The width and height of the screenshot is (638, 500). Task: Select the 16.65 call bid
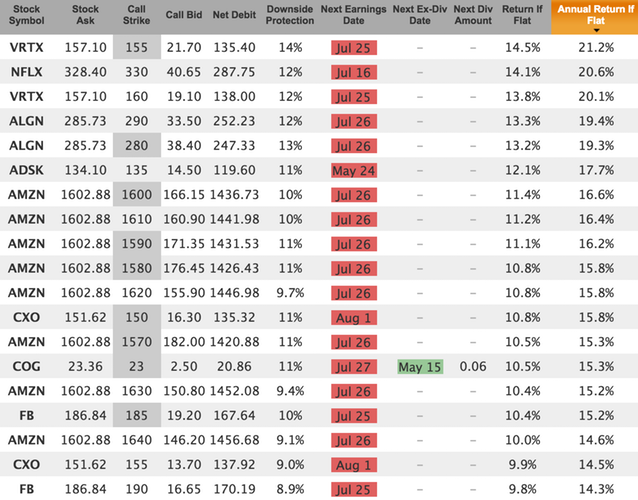point(184,489)
